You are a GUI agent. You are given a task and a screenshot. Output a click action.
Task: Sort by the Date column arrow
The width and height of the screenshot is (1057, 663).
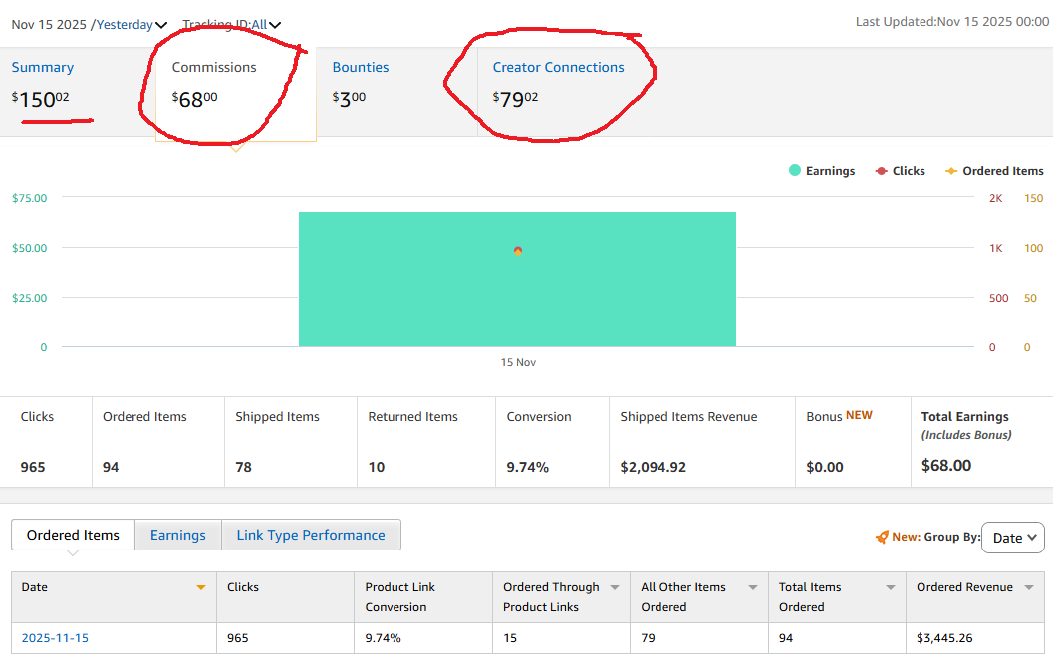(200, 588)
